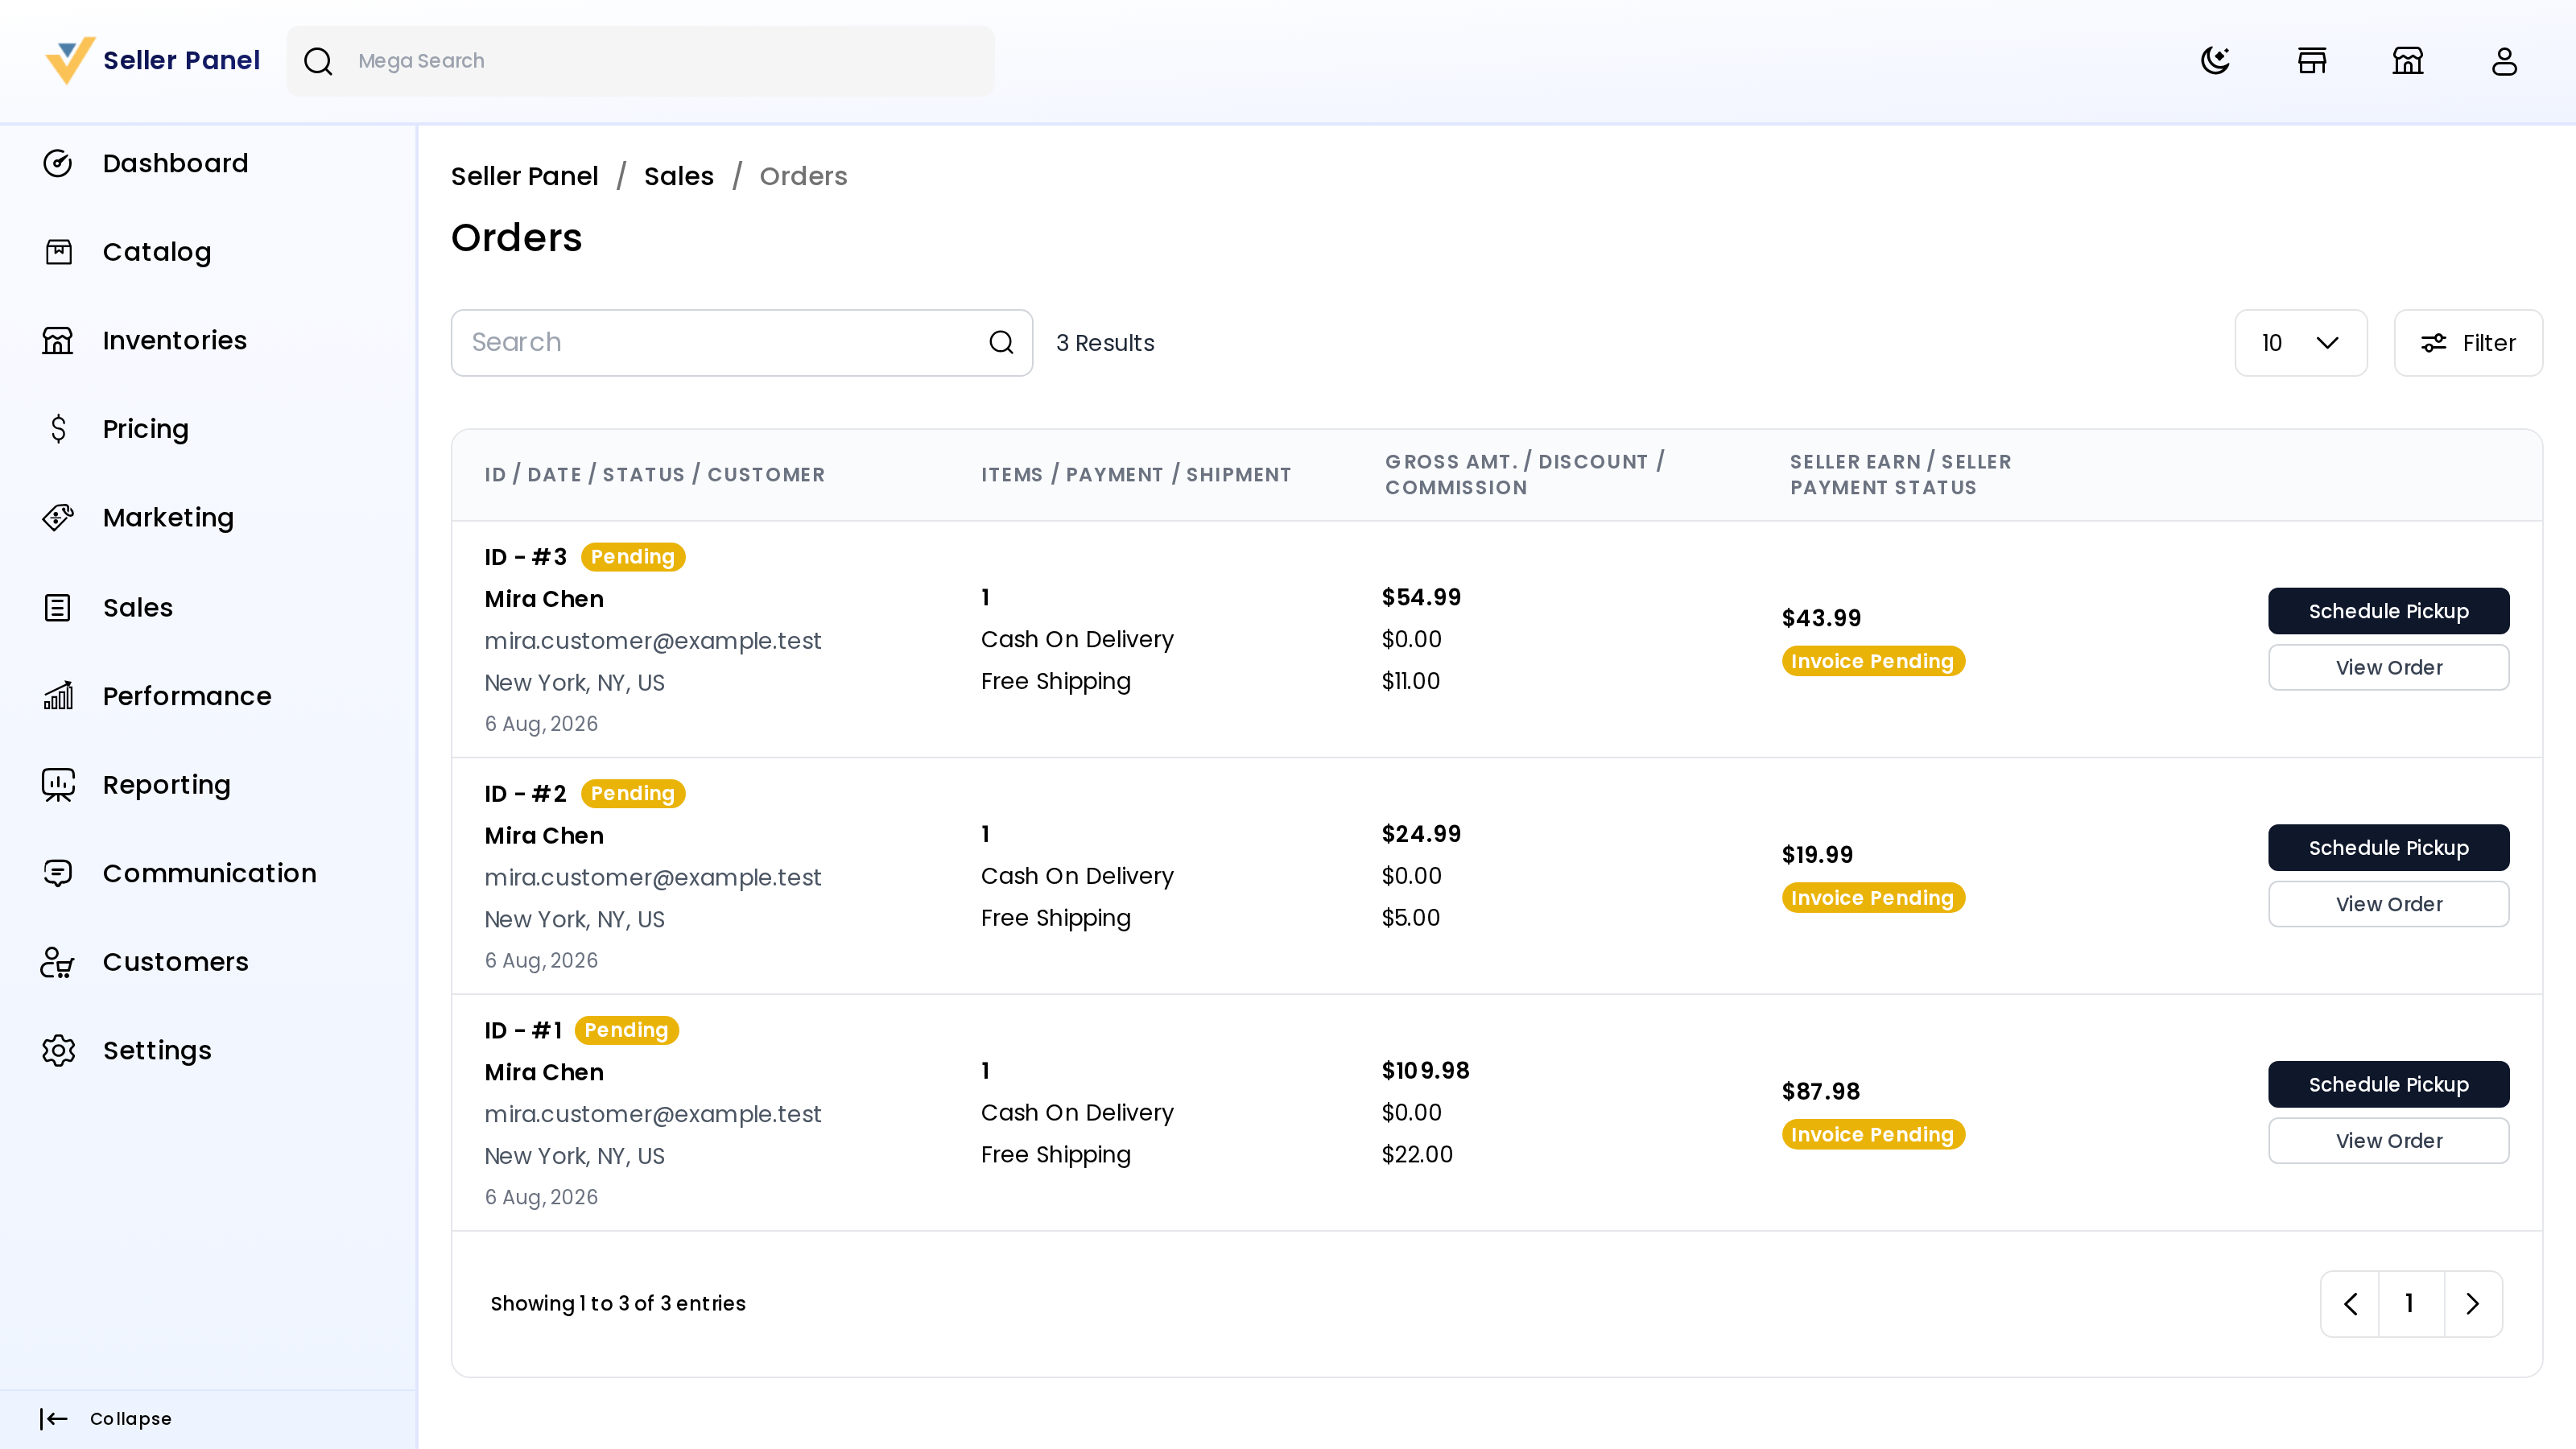Click the Filter sliders icon
Screen dimensions: 2576x1449
click(2433, 343)
